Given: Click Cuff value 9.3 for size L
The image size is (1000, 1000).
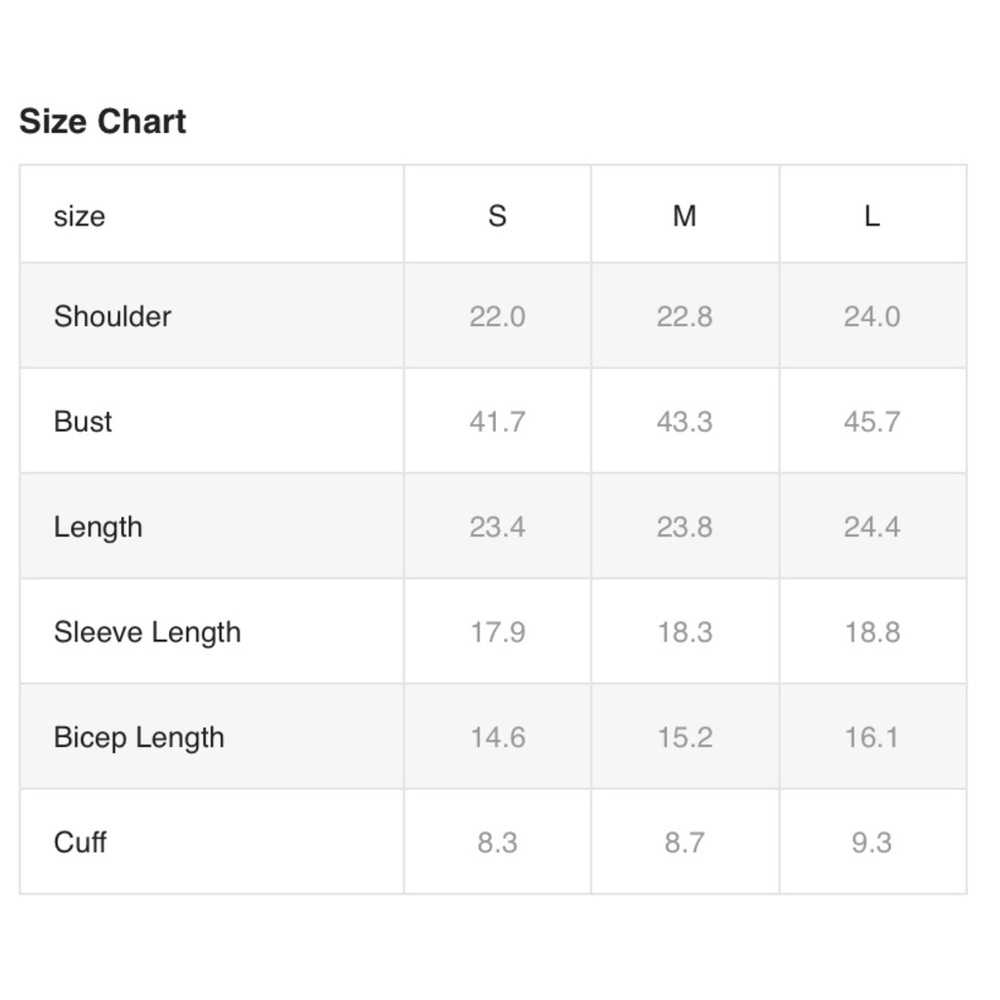Looking at the screenshot, I should coord(872,842).
